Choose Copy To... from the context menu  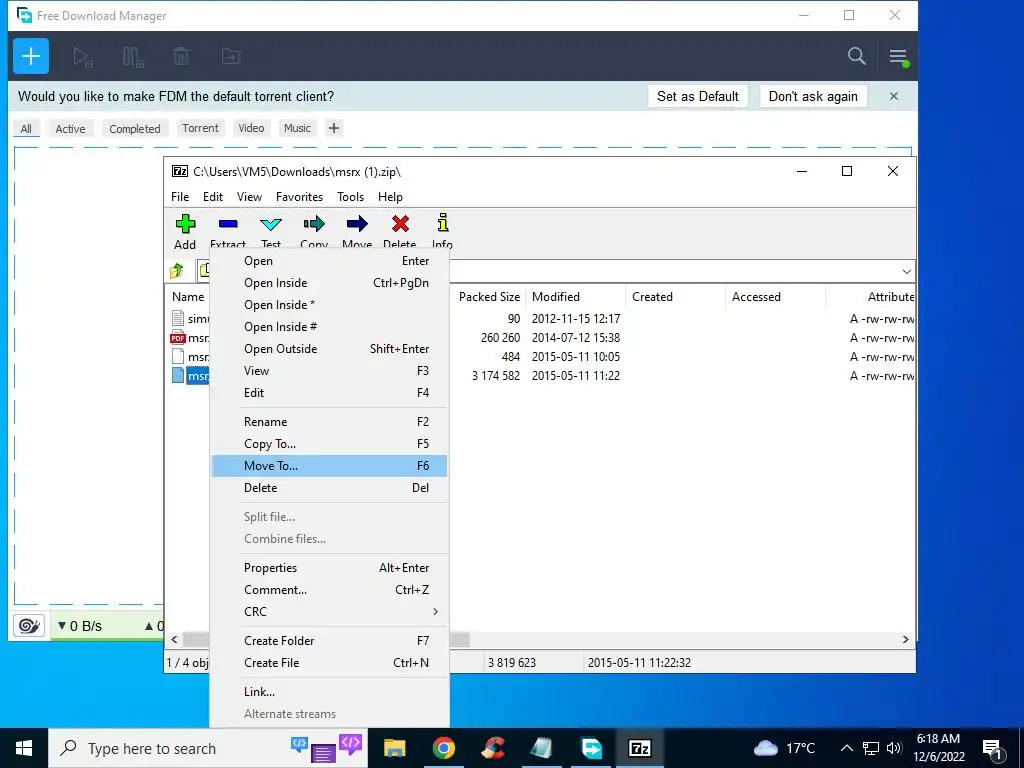pos(329,444)
